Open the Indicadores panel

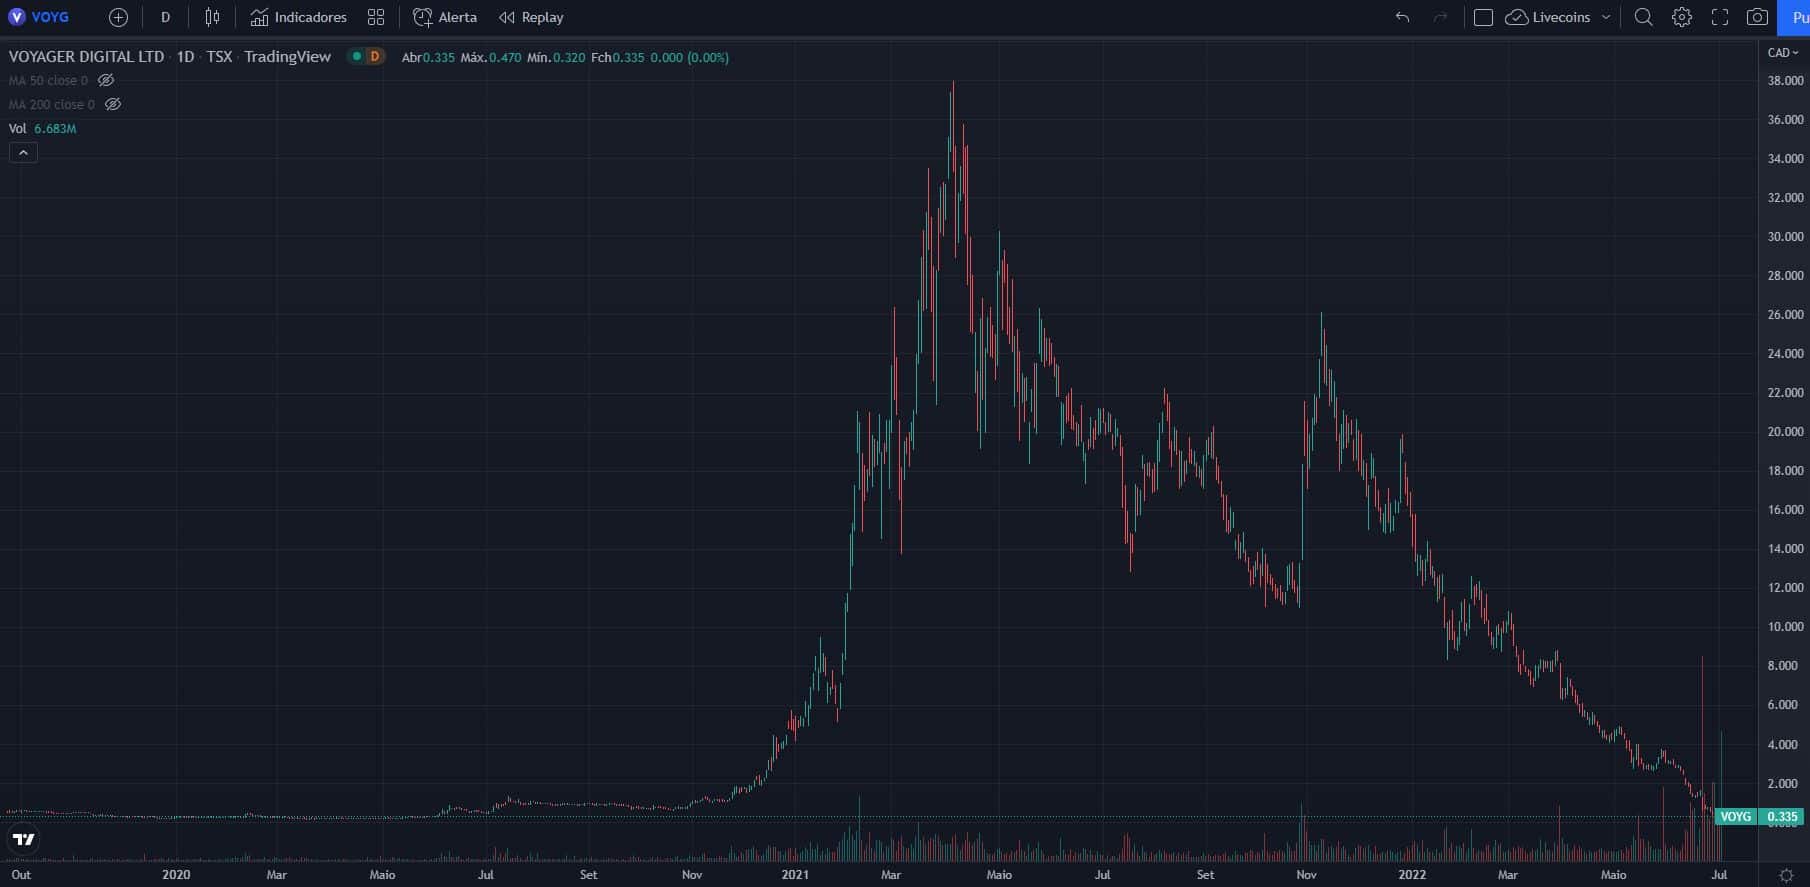[x=298, y=17]
